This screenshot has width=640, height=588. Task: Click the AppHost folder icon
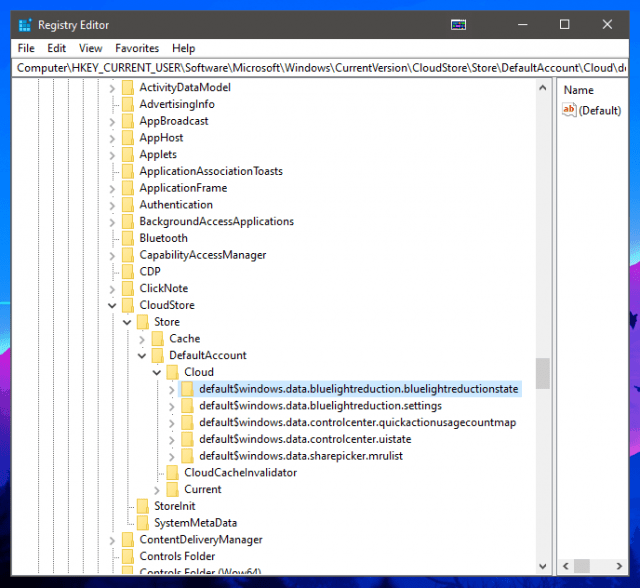pyautogui.click(x=128, y=138)
